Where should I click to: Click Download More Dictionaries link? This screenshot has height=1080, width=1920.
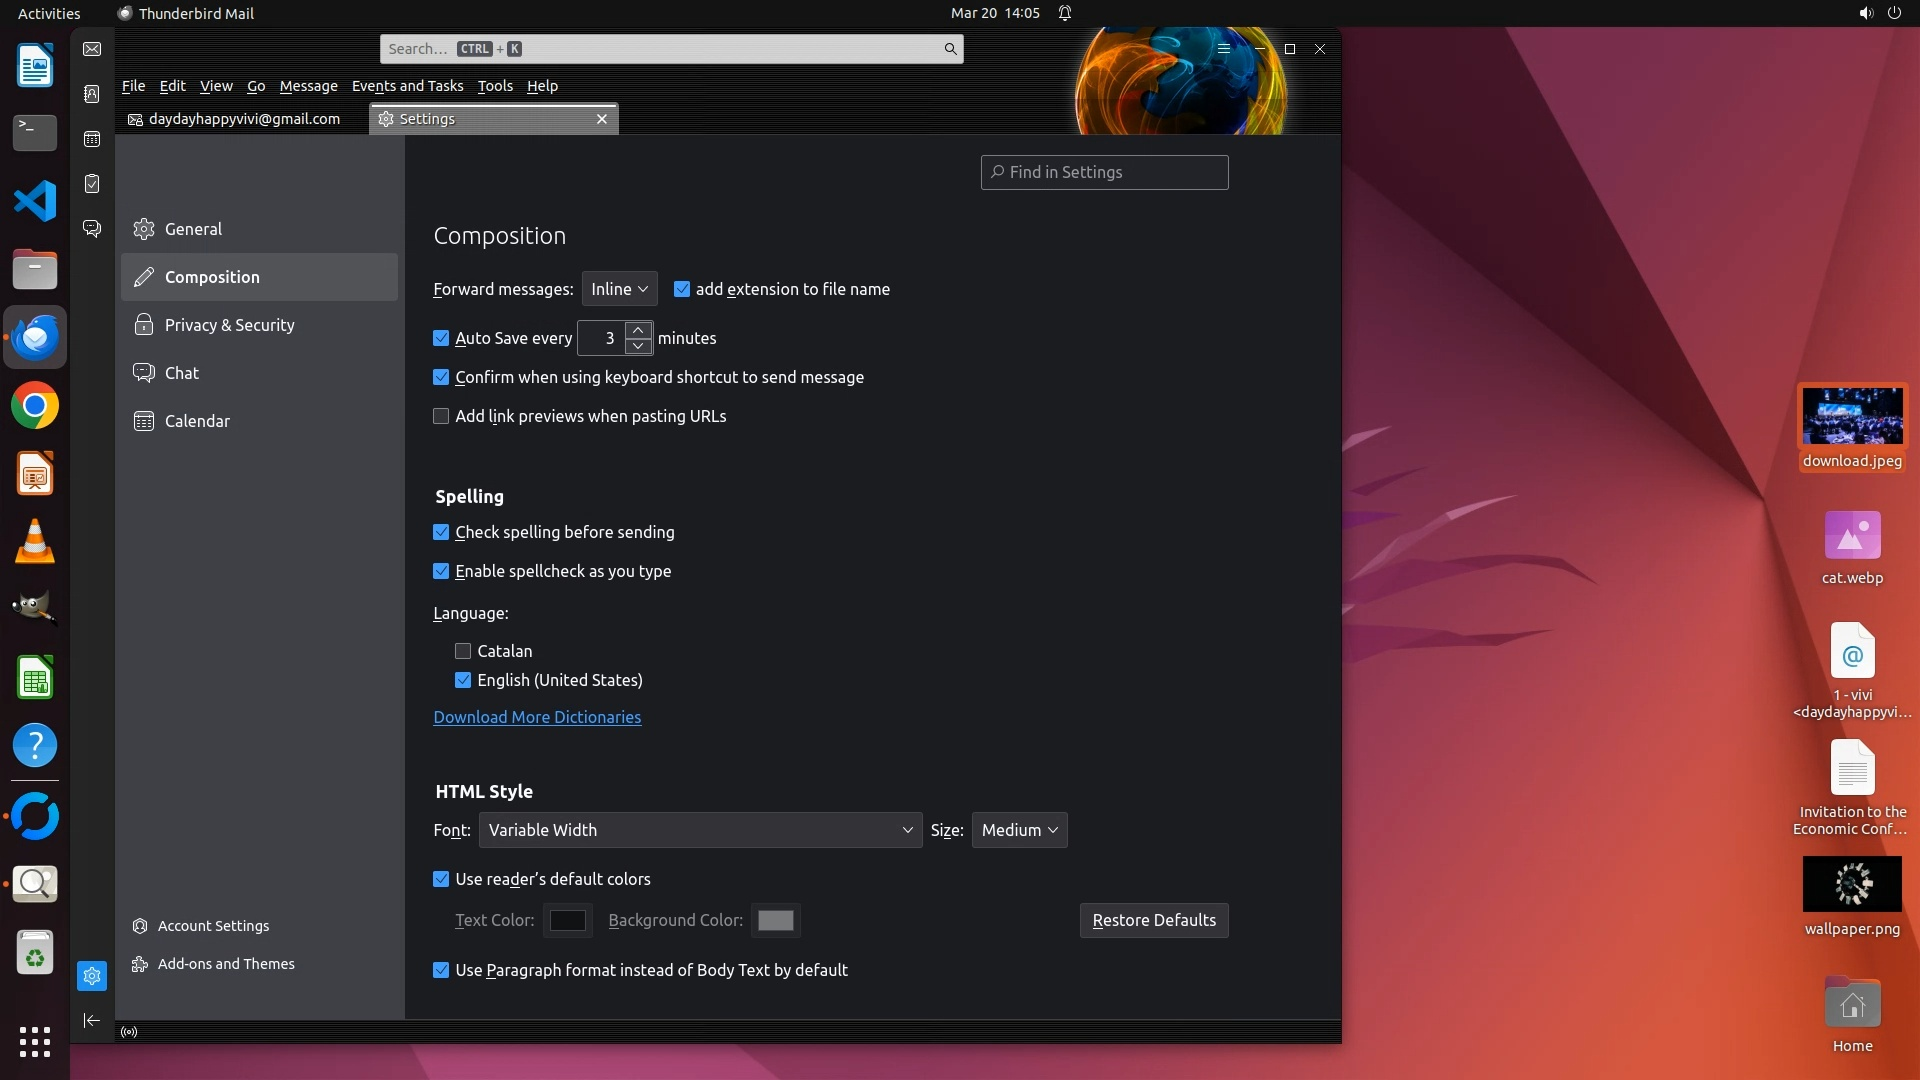pos(537,717)
